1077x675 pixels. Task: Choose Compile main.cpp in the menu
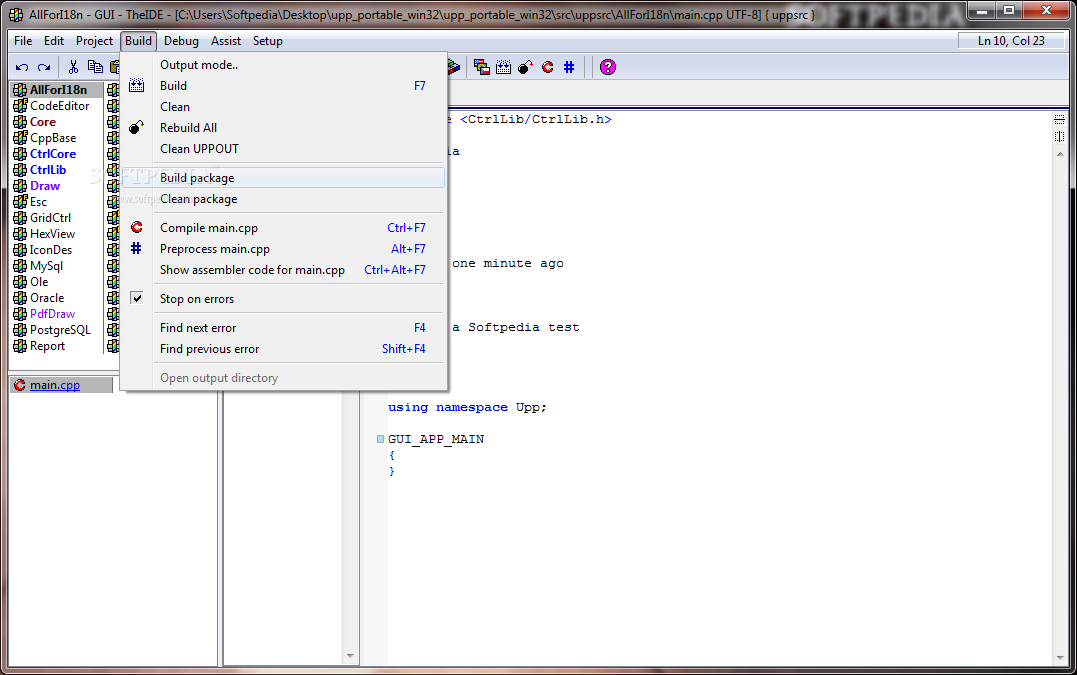coord(283,228)
